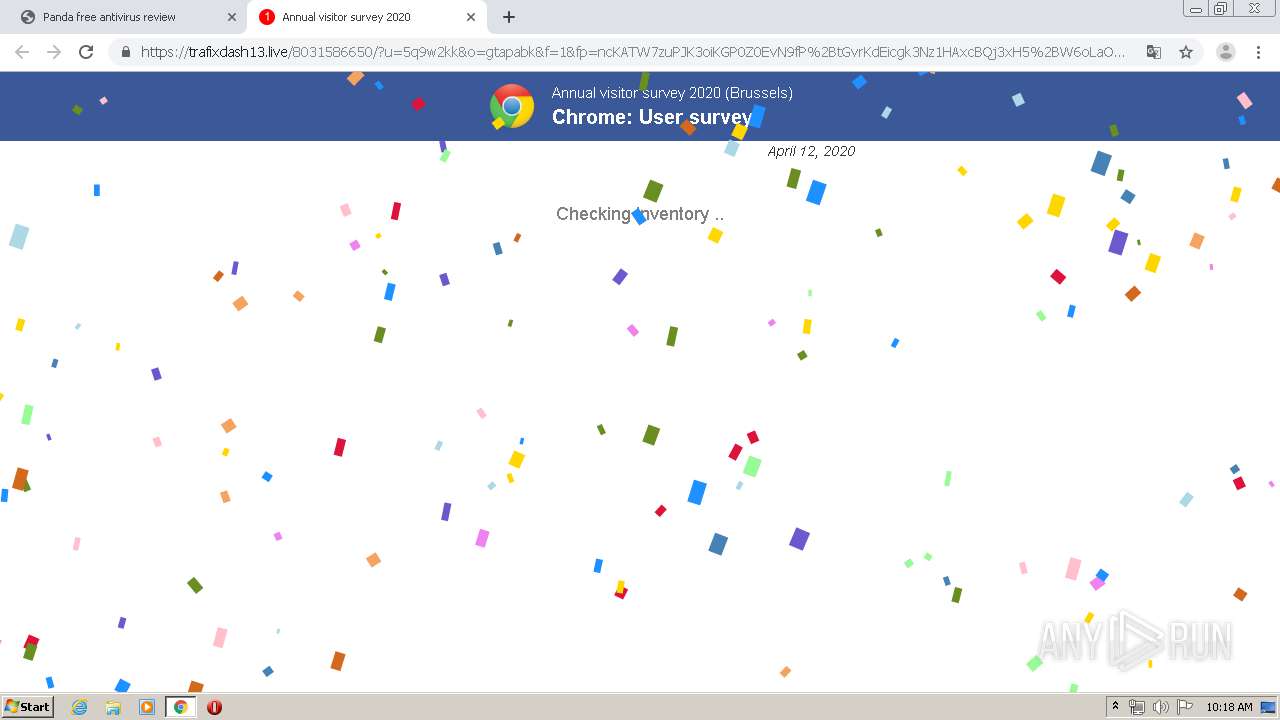
Task: Open a new browser tab
Action: [509, 17]
